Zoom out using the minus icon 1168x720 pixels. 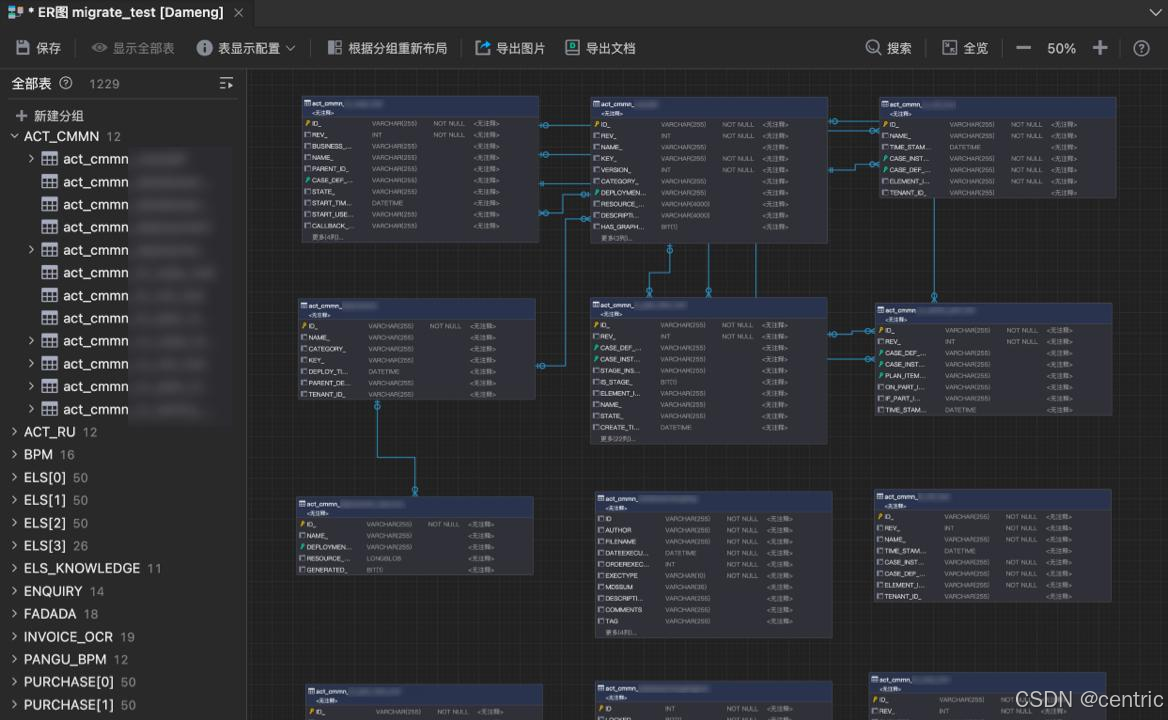[x=1023, y=47]
